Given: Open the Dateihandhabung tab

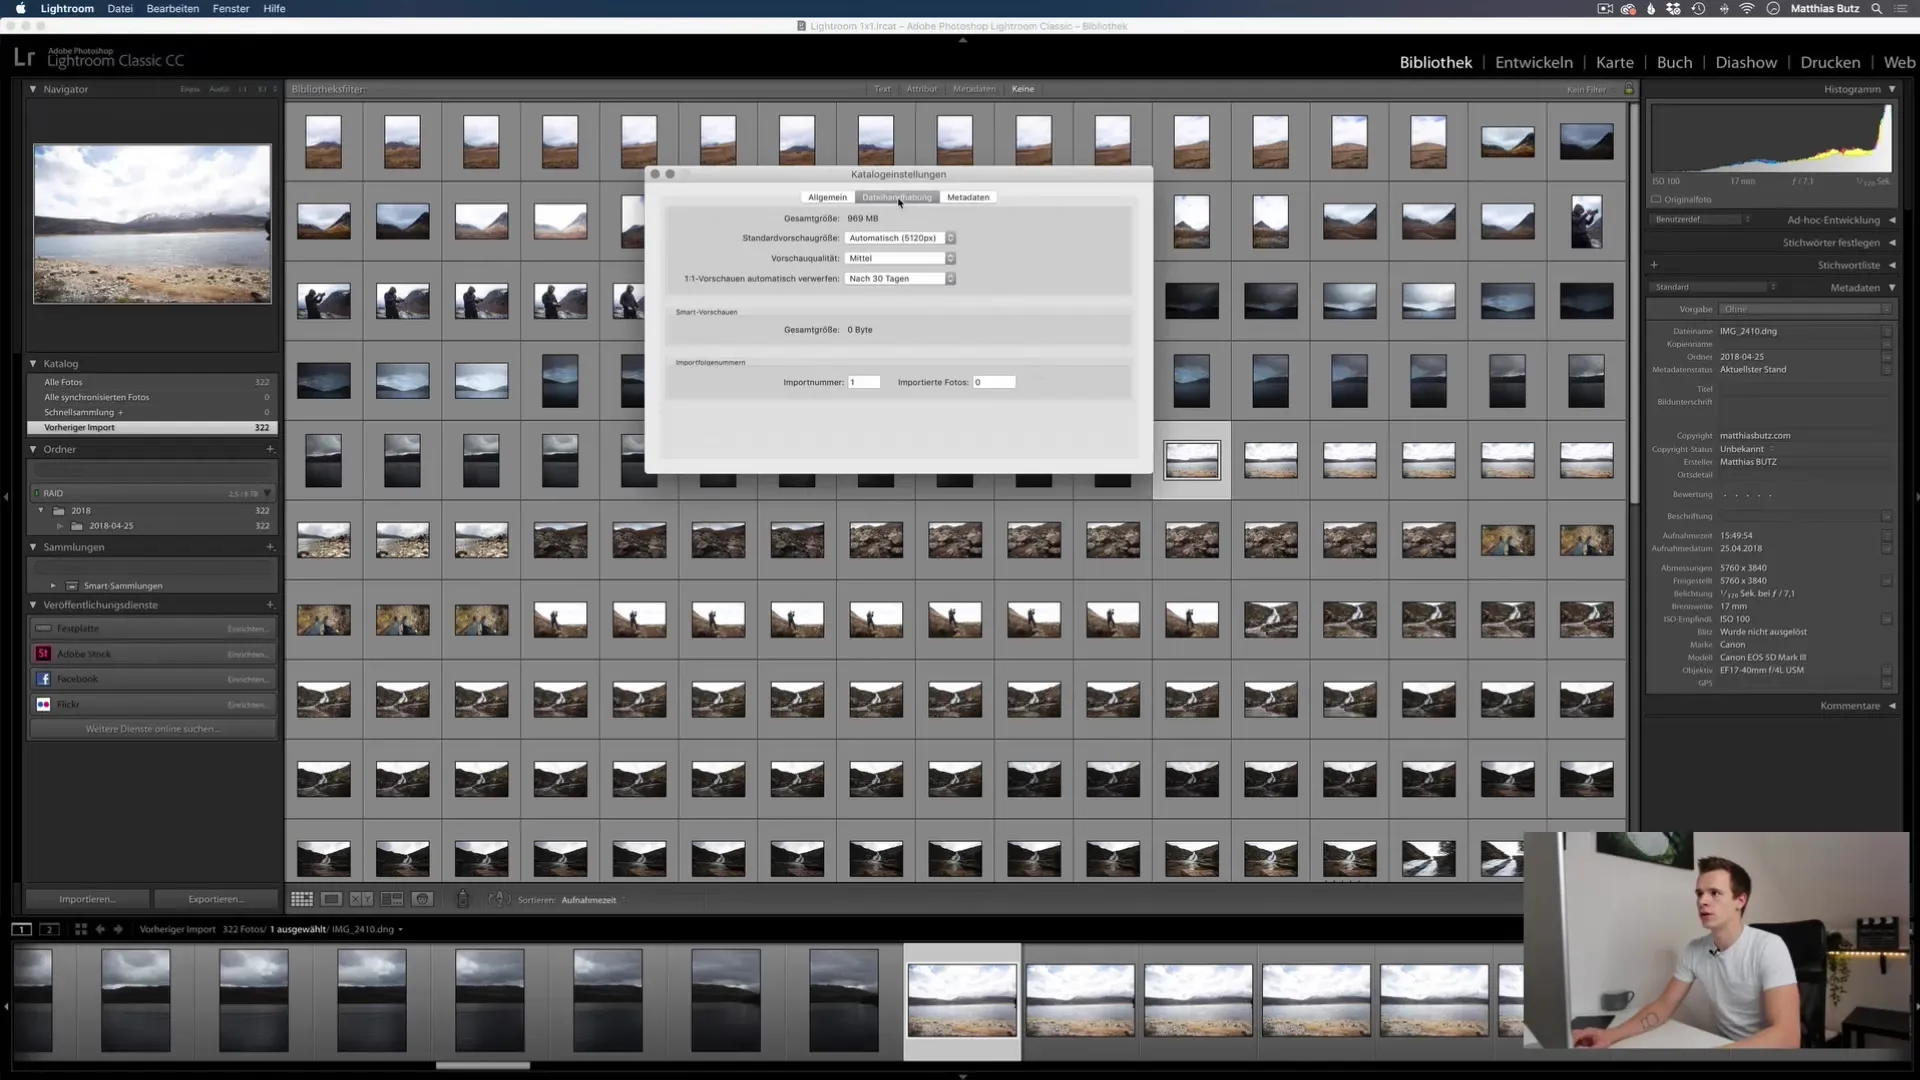Looking at the screenshot, I should [897, 197].
